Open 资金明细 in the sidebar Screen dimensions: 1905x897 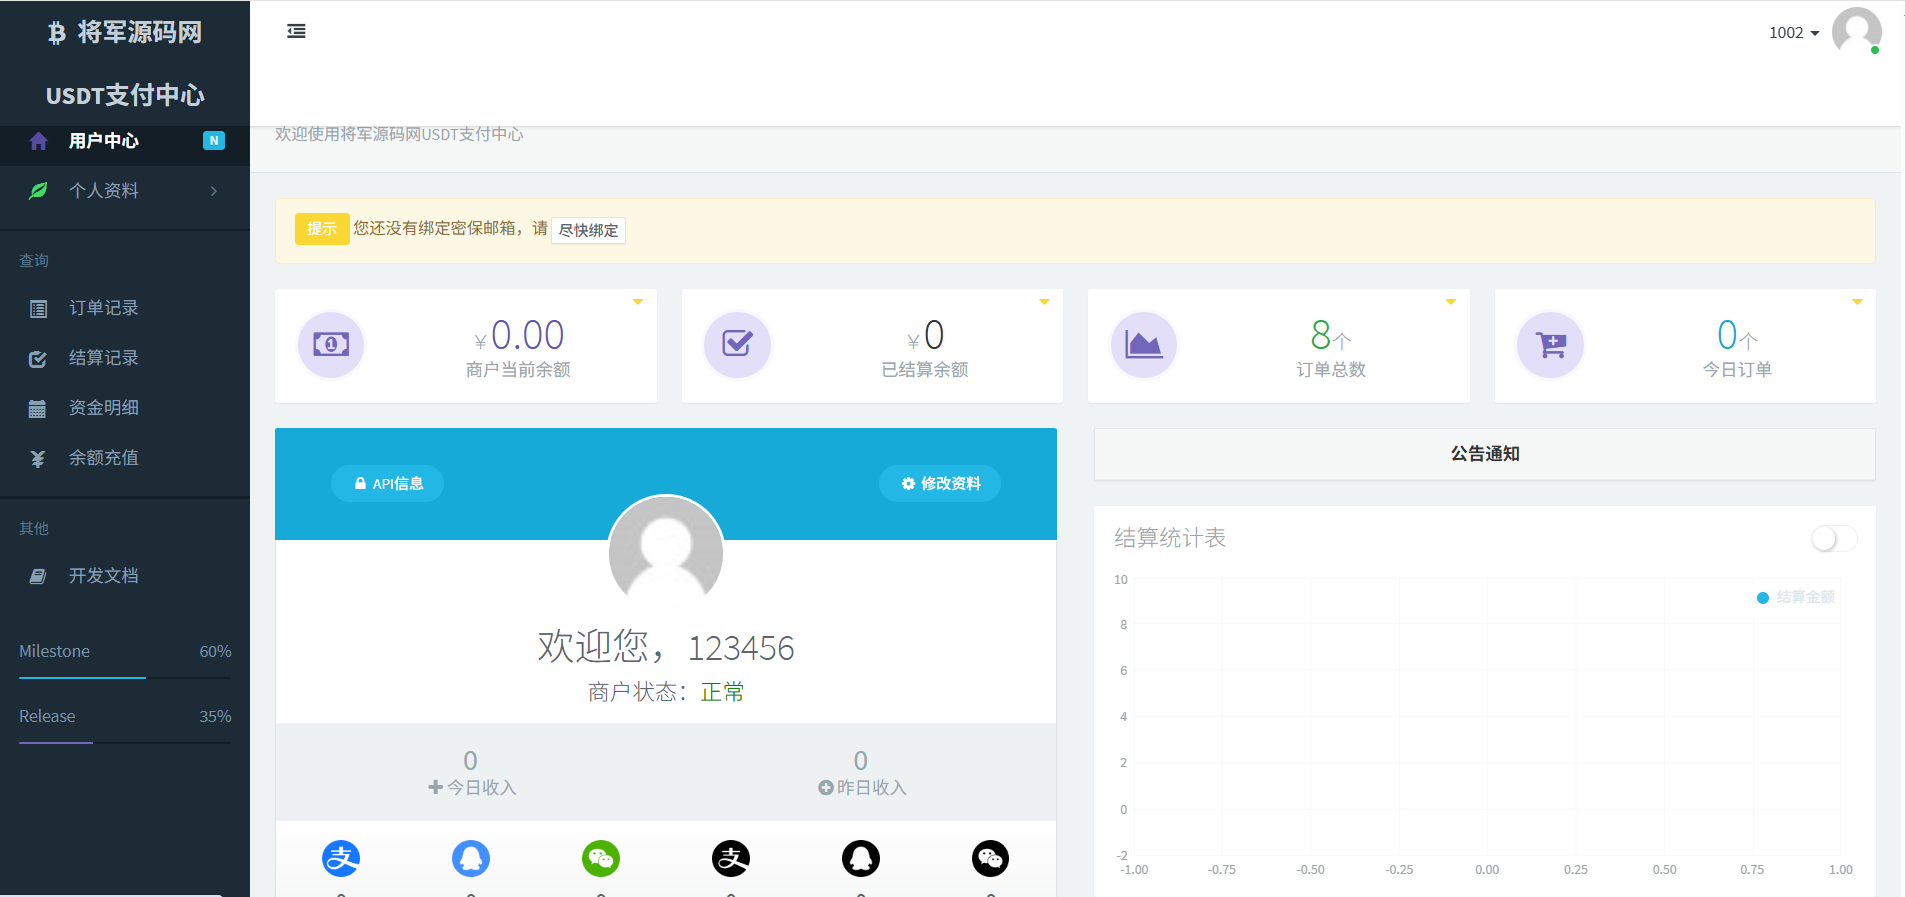pyautogui.click(x=125, y=408)
